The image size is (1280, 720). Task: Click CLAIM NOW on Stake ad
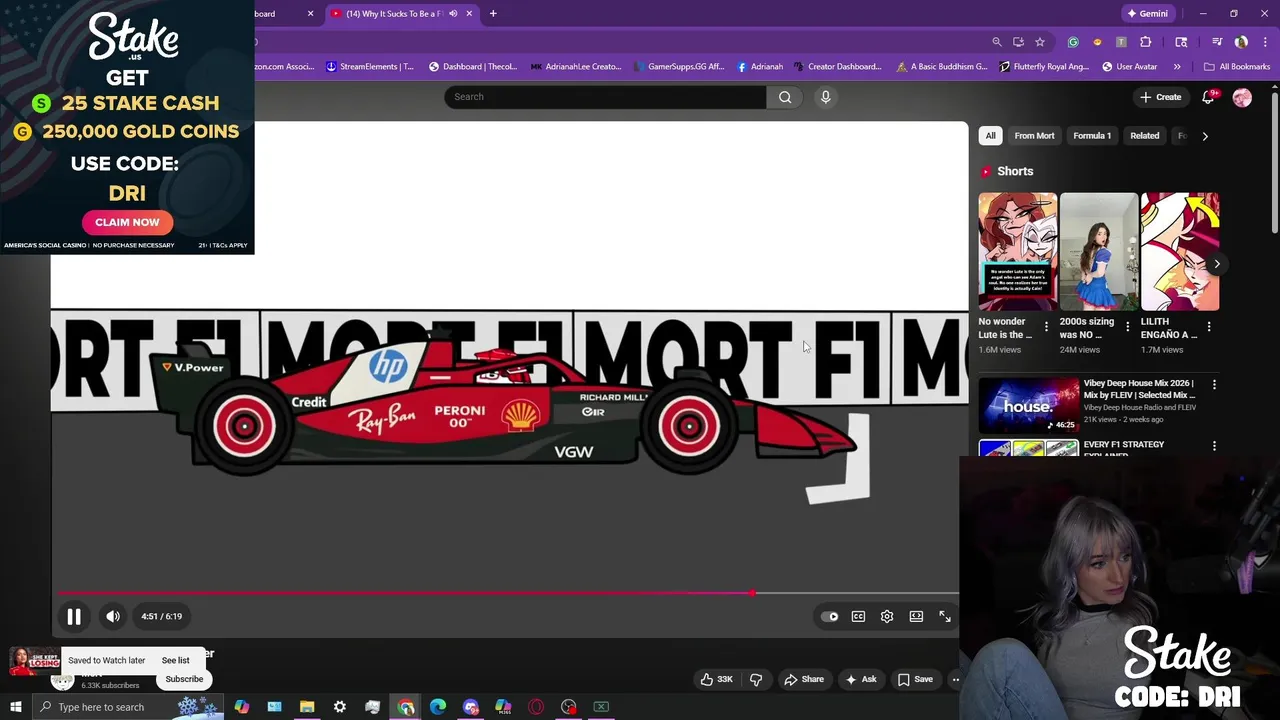pos(127,222)
